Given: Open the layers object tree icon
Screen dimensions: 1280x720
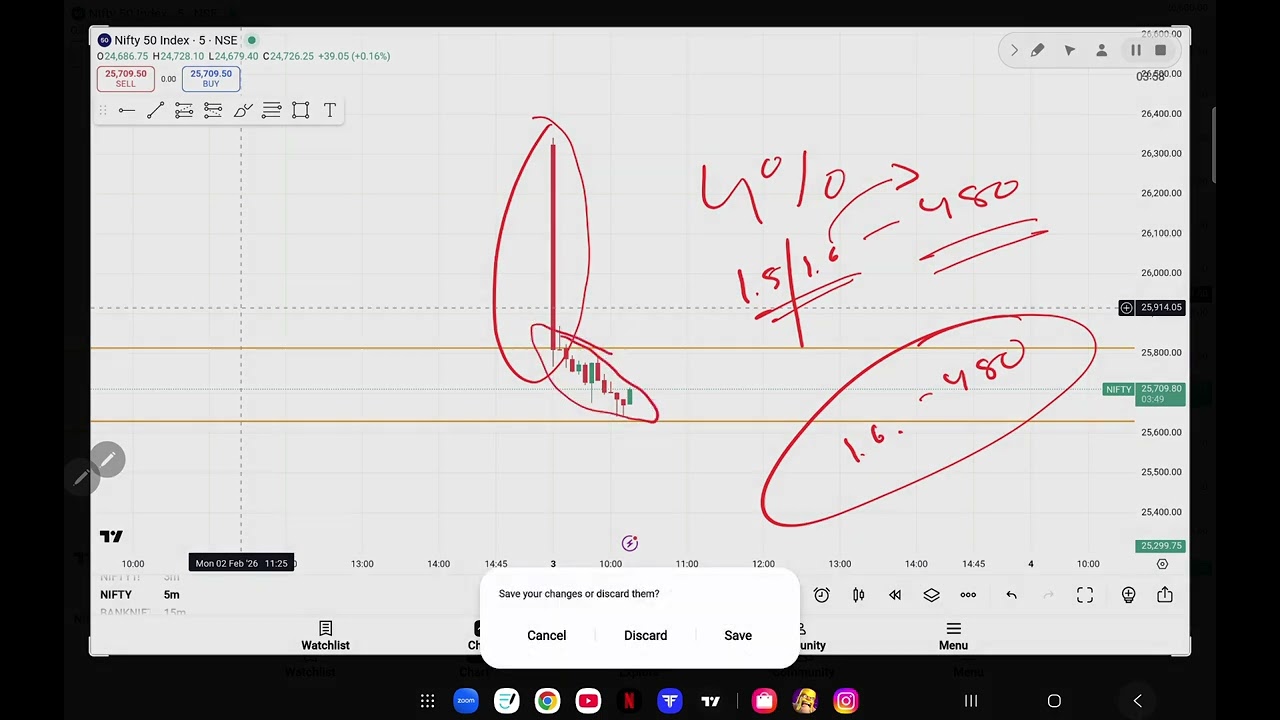Looking at the screenshot, I should click(931, 595).
